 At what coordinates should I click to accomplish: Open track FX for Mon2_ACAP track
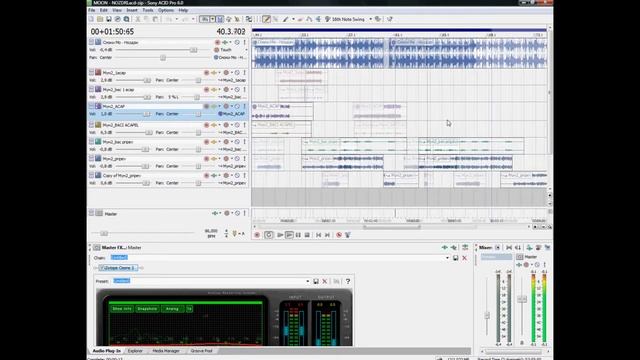tap(213, 107)
